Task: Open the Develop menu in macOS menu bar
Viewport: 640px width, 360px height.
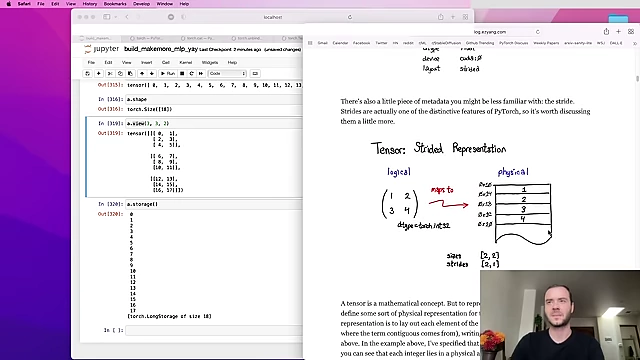Action: tap(141, 4)
